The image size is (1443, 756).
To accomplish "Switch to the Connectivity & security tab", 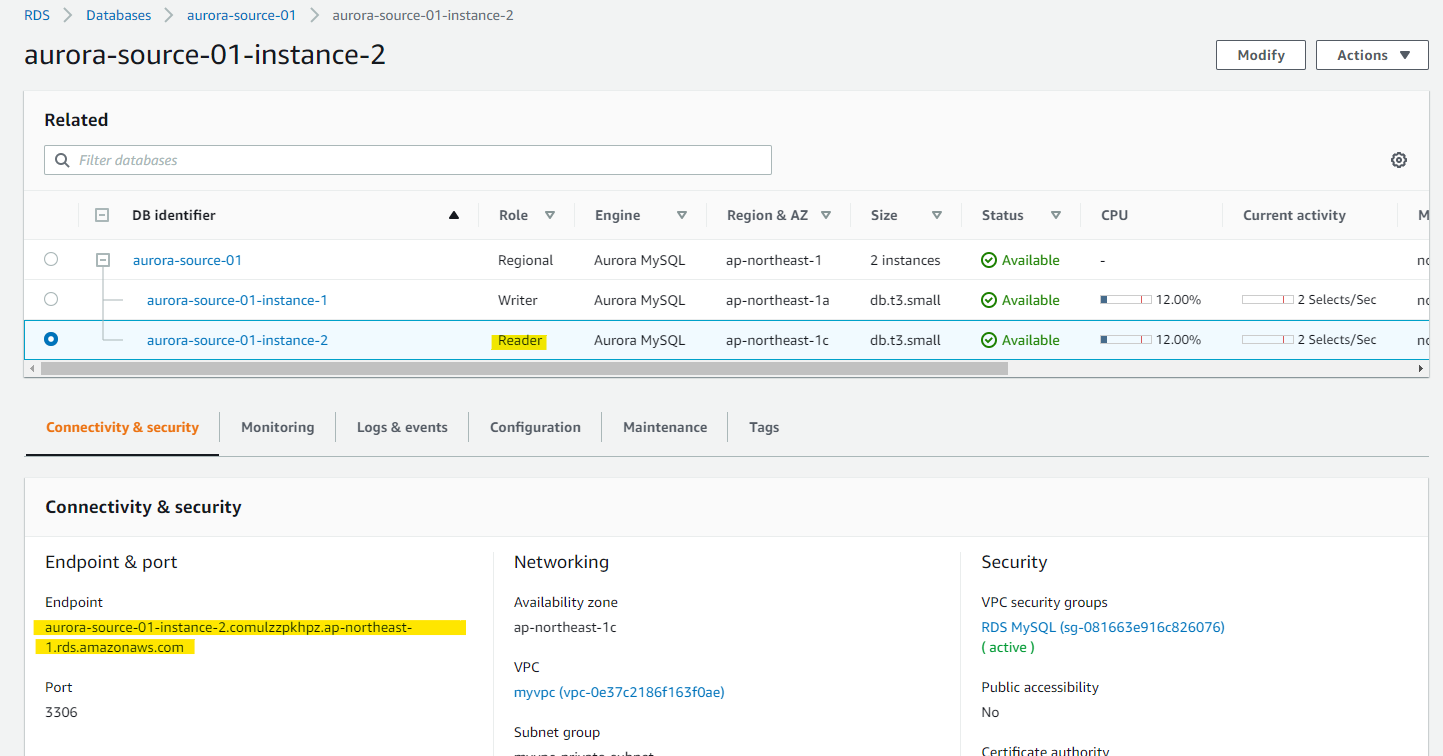I will [122, 427].
